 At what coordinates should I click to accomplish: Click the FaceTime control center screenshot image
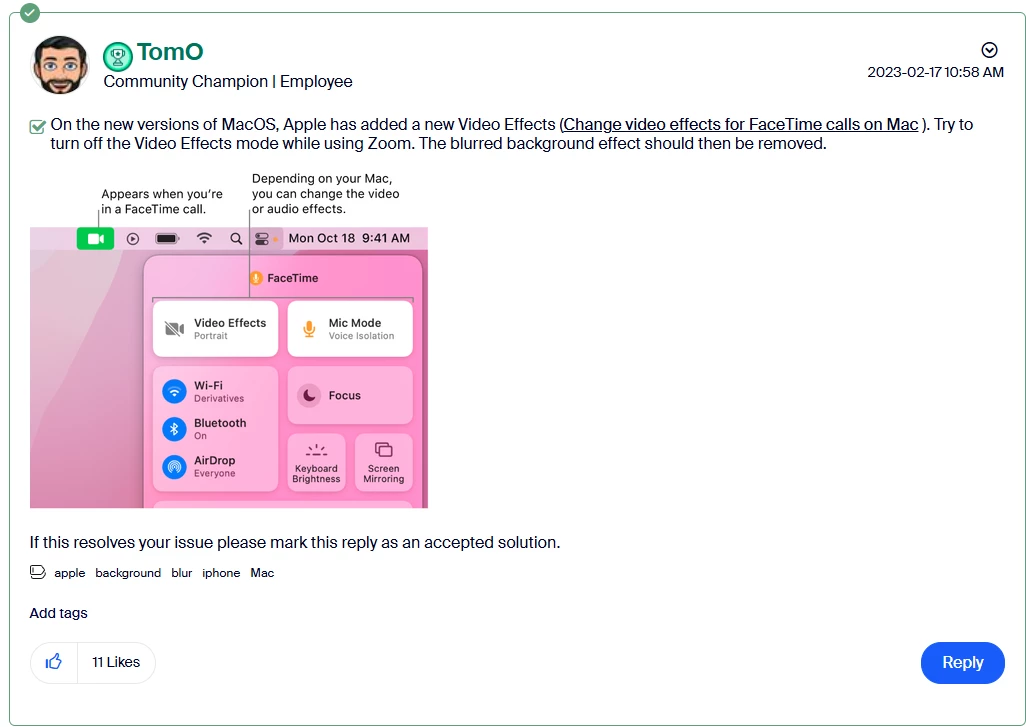(x=229, y=340)
